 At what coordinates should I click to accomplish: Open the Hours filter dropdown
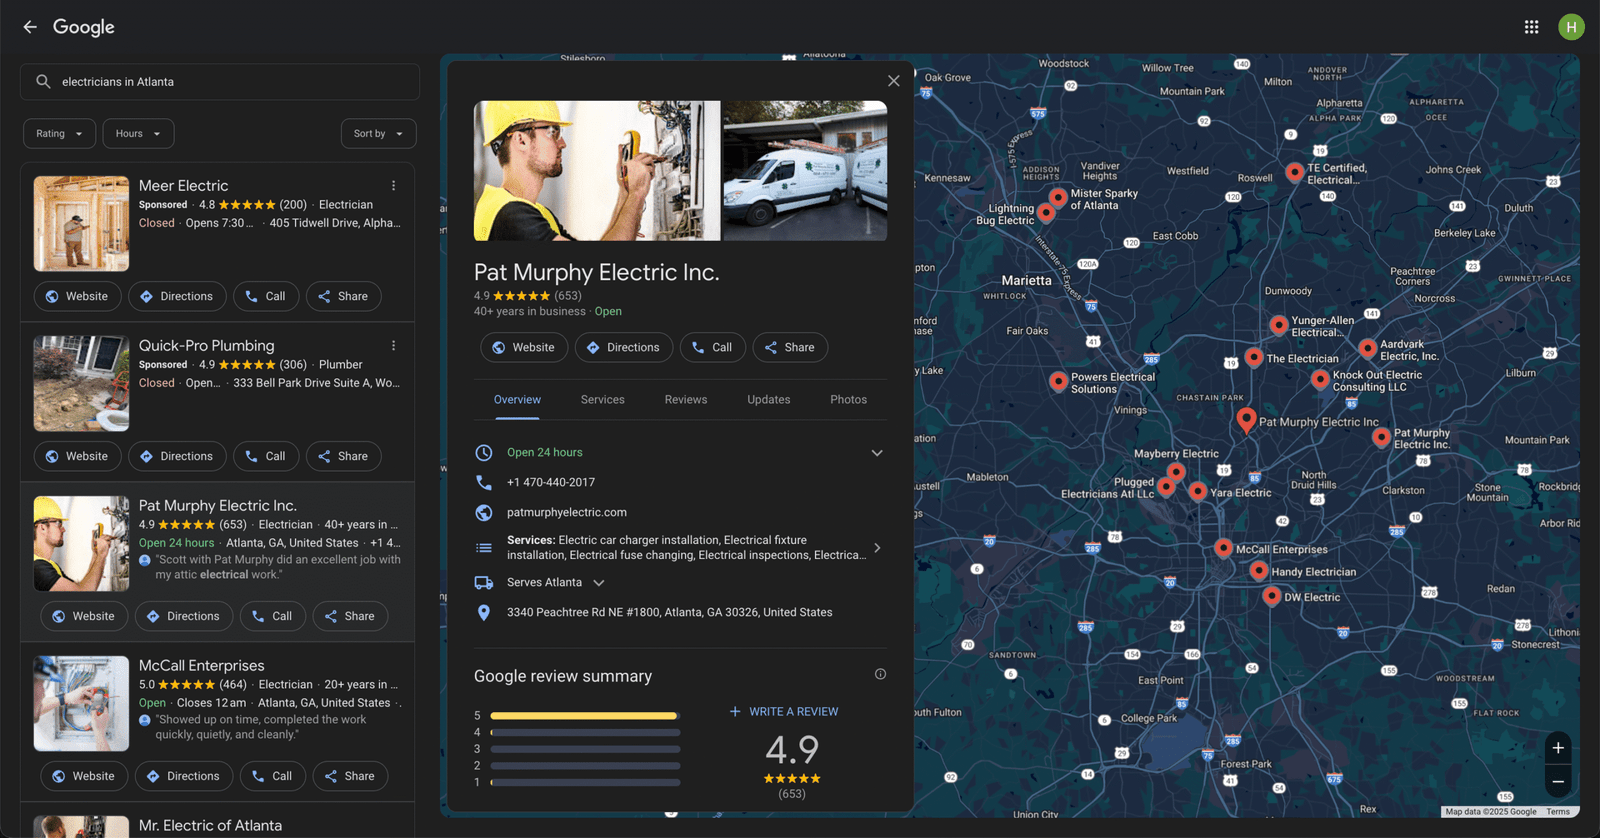point(138,134)
